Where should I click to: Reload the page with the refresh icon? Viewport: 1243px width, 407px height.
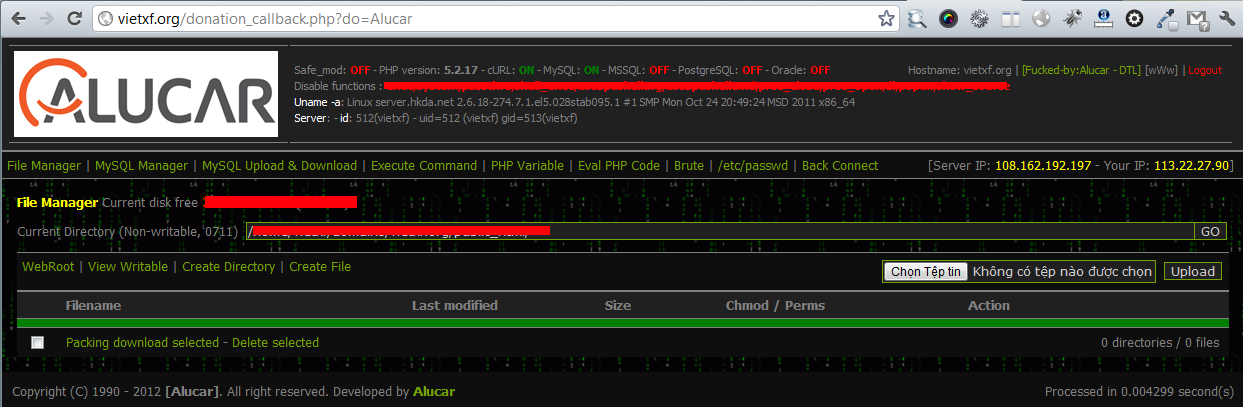coord(74,18)
